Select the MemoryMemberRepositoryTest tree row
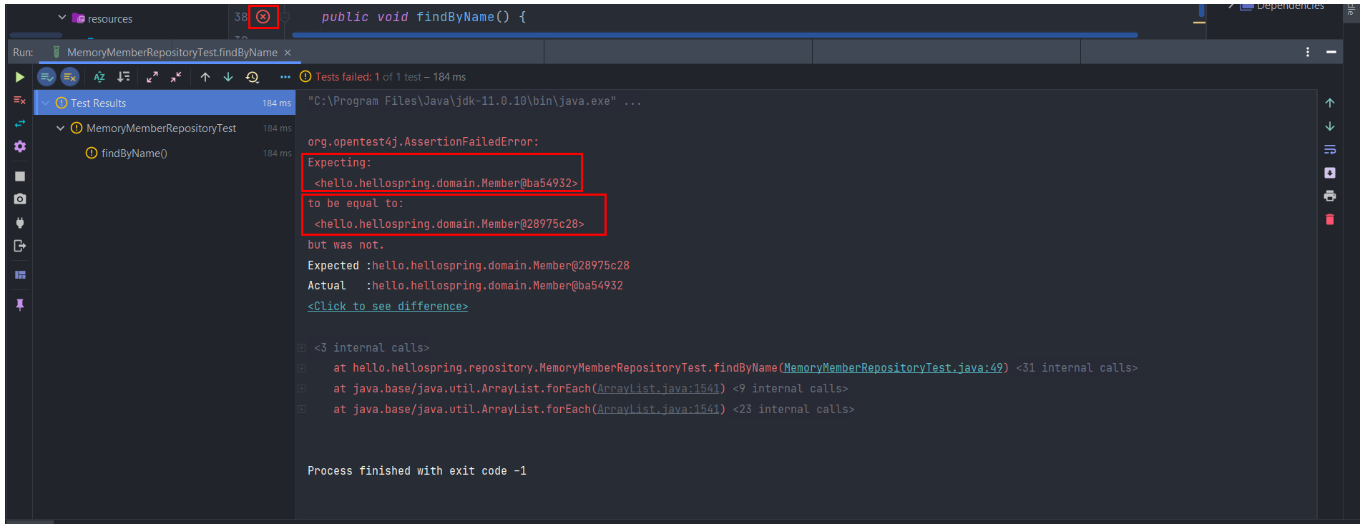This screenshot has width=1362, height=532. [165, 128]
